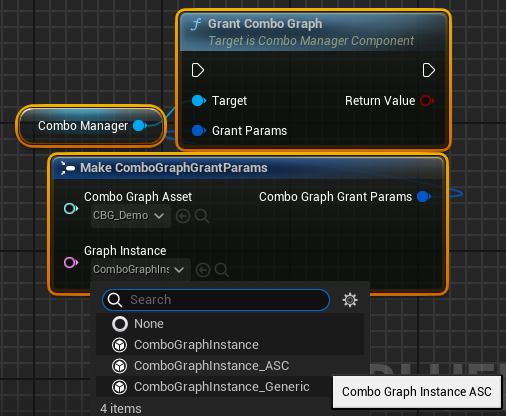Click the Grant Params input pin
The image size is (506, 416).
[199, 130]
